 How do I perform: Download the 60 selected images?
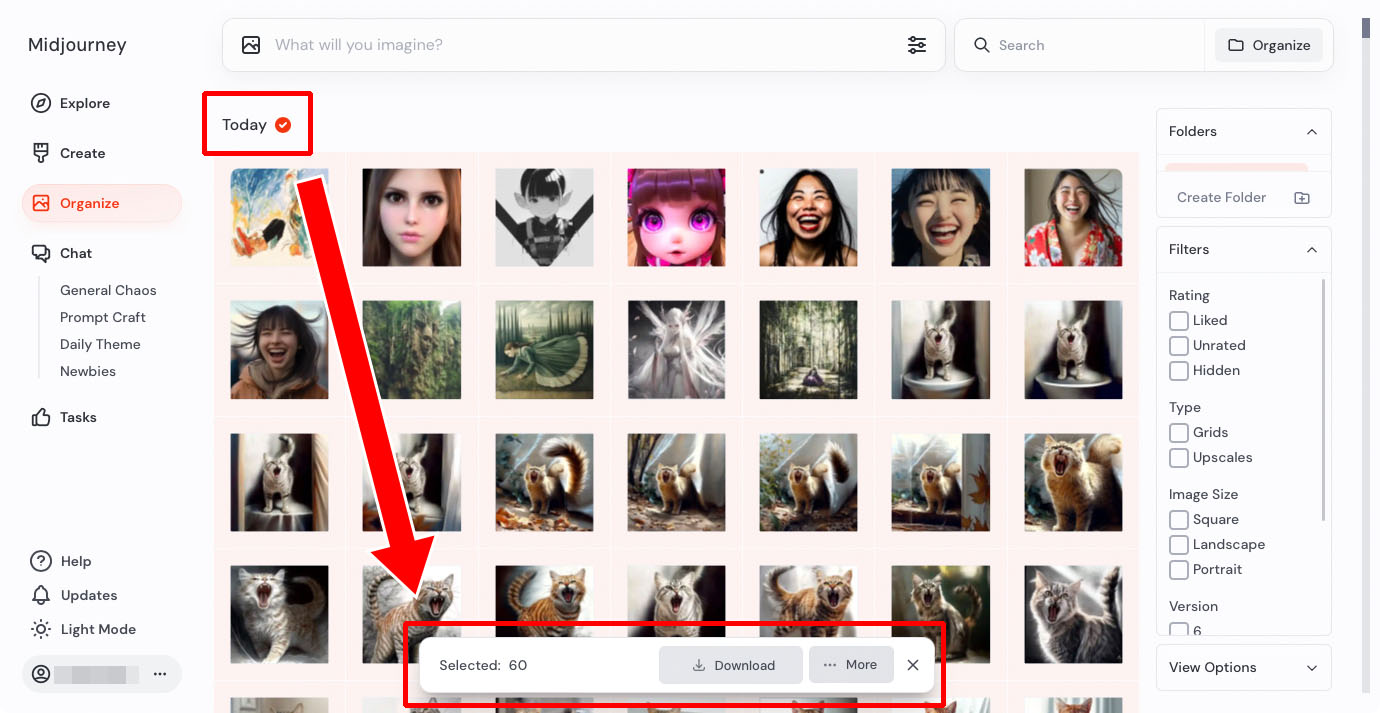coord(731,665)
